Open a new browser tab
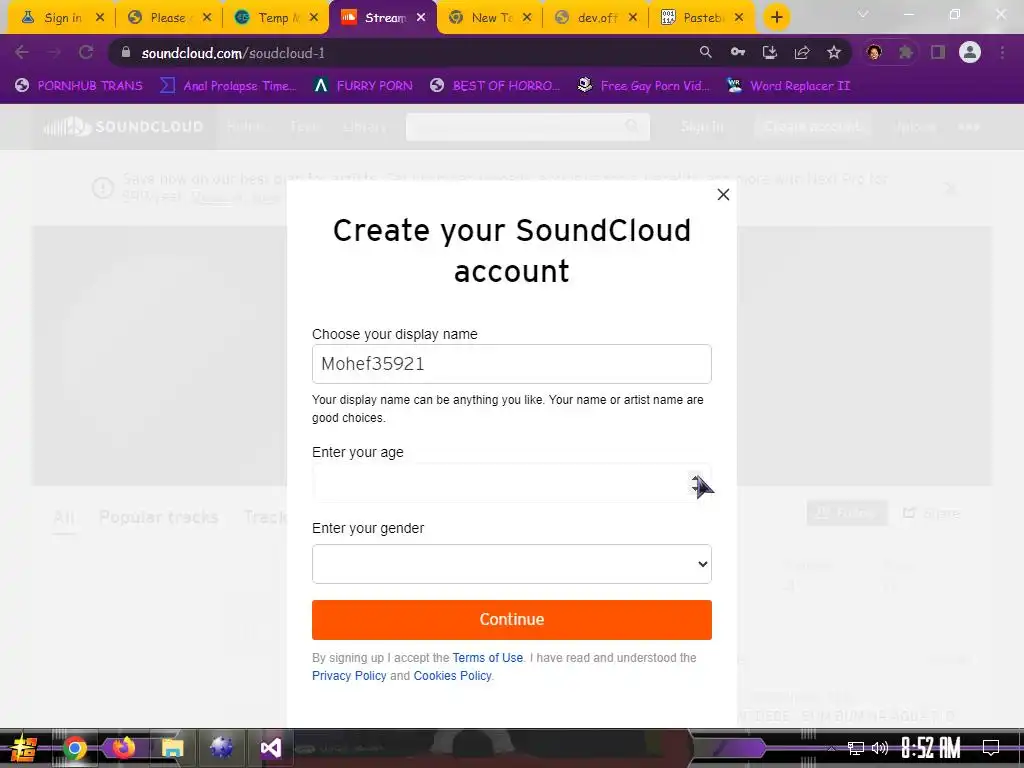 [x=776, y=18]
